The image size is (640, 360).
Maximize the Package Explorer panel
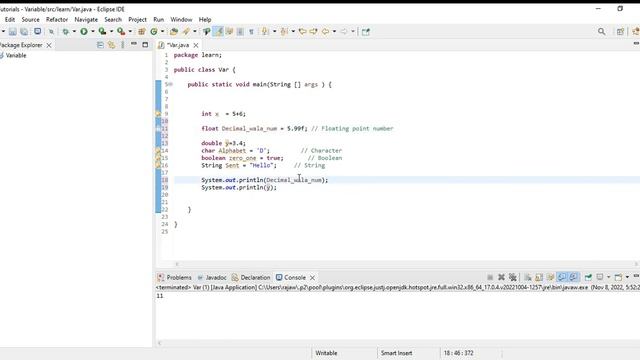tap(145, 44)
